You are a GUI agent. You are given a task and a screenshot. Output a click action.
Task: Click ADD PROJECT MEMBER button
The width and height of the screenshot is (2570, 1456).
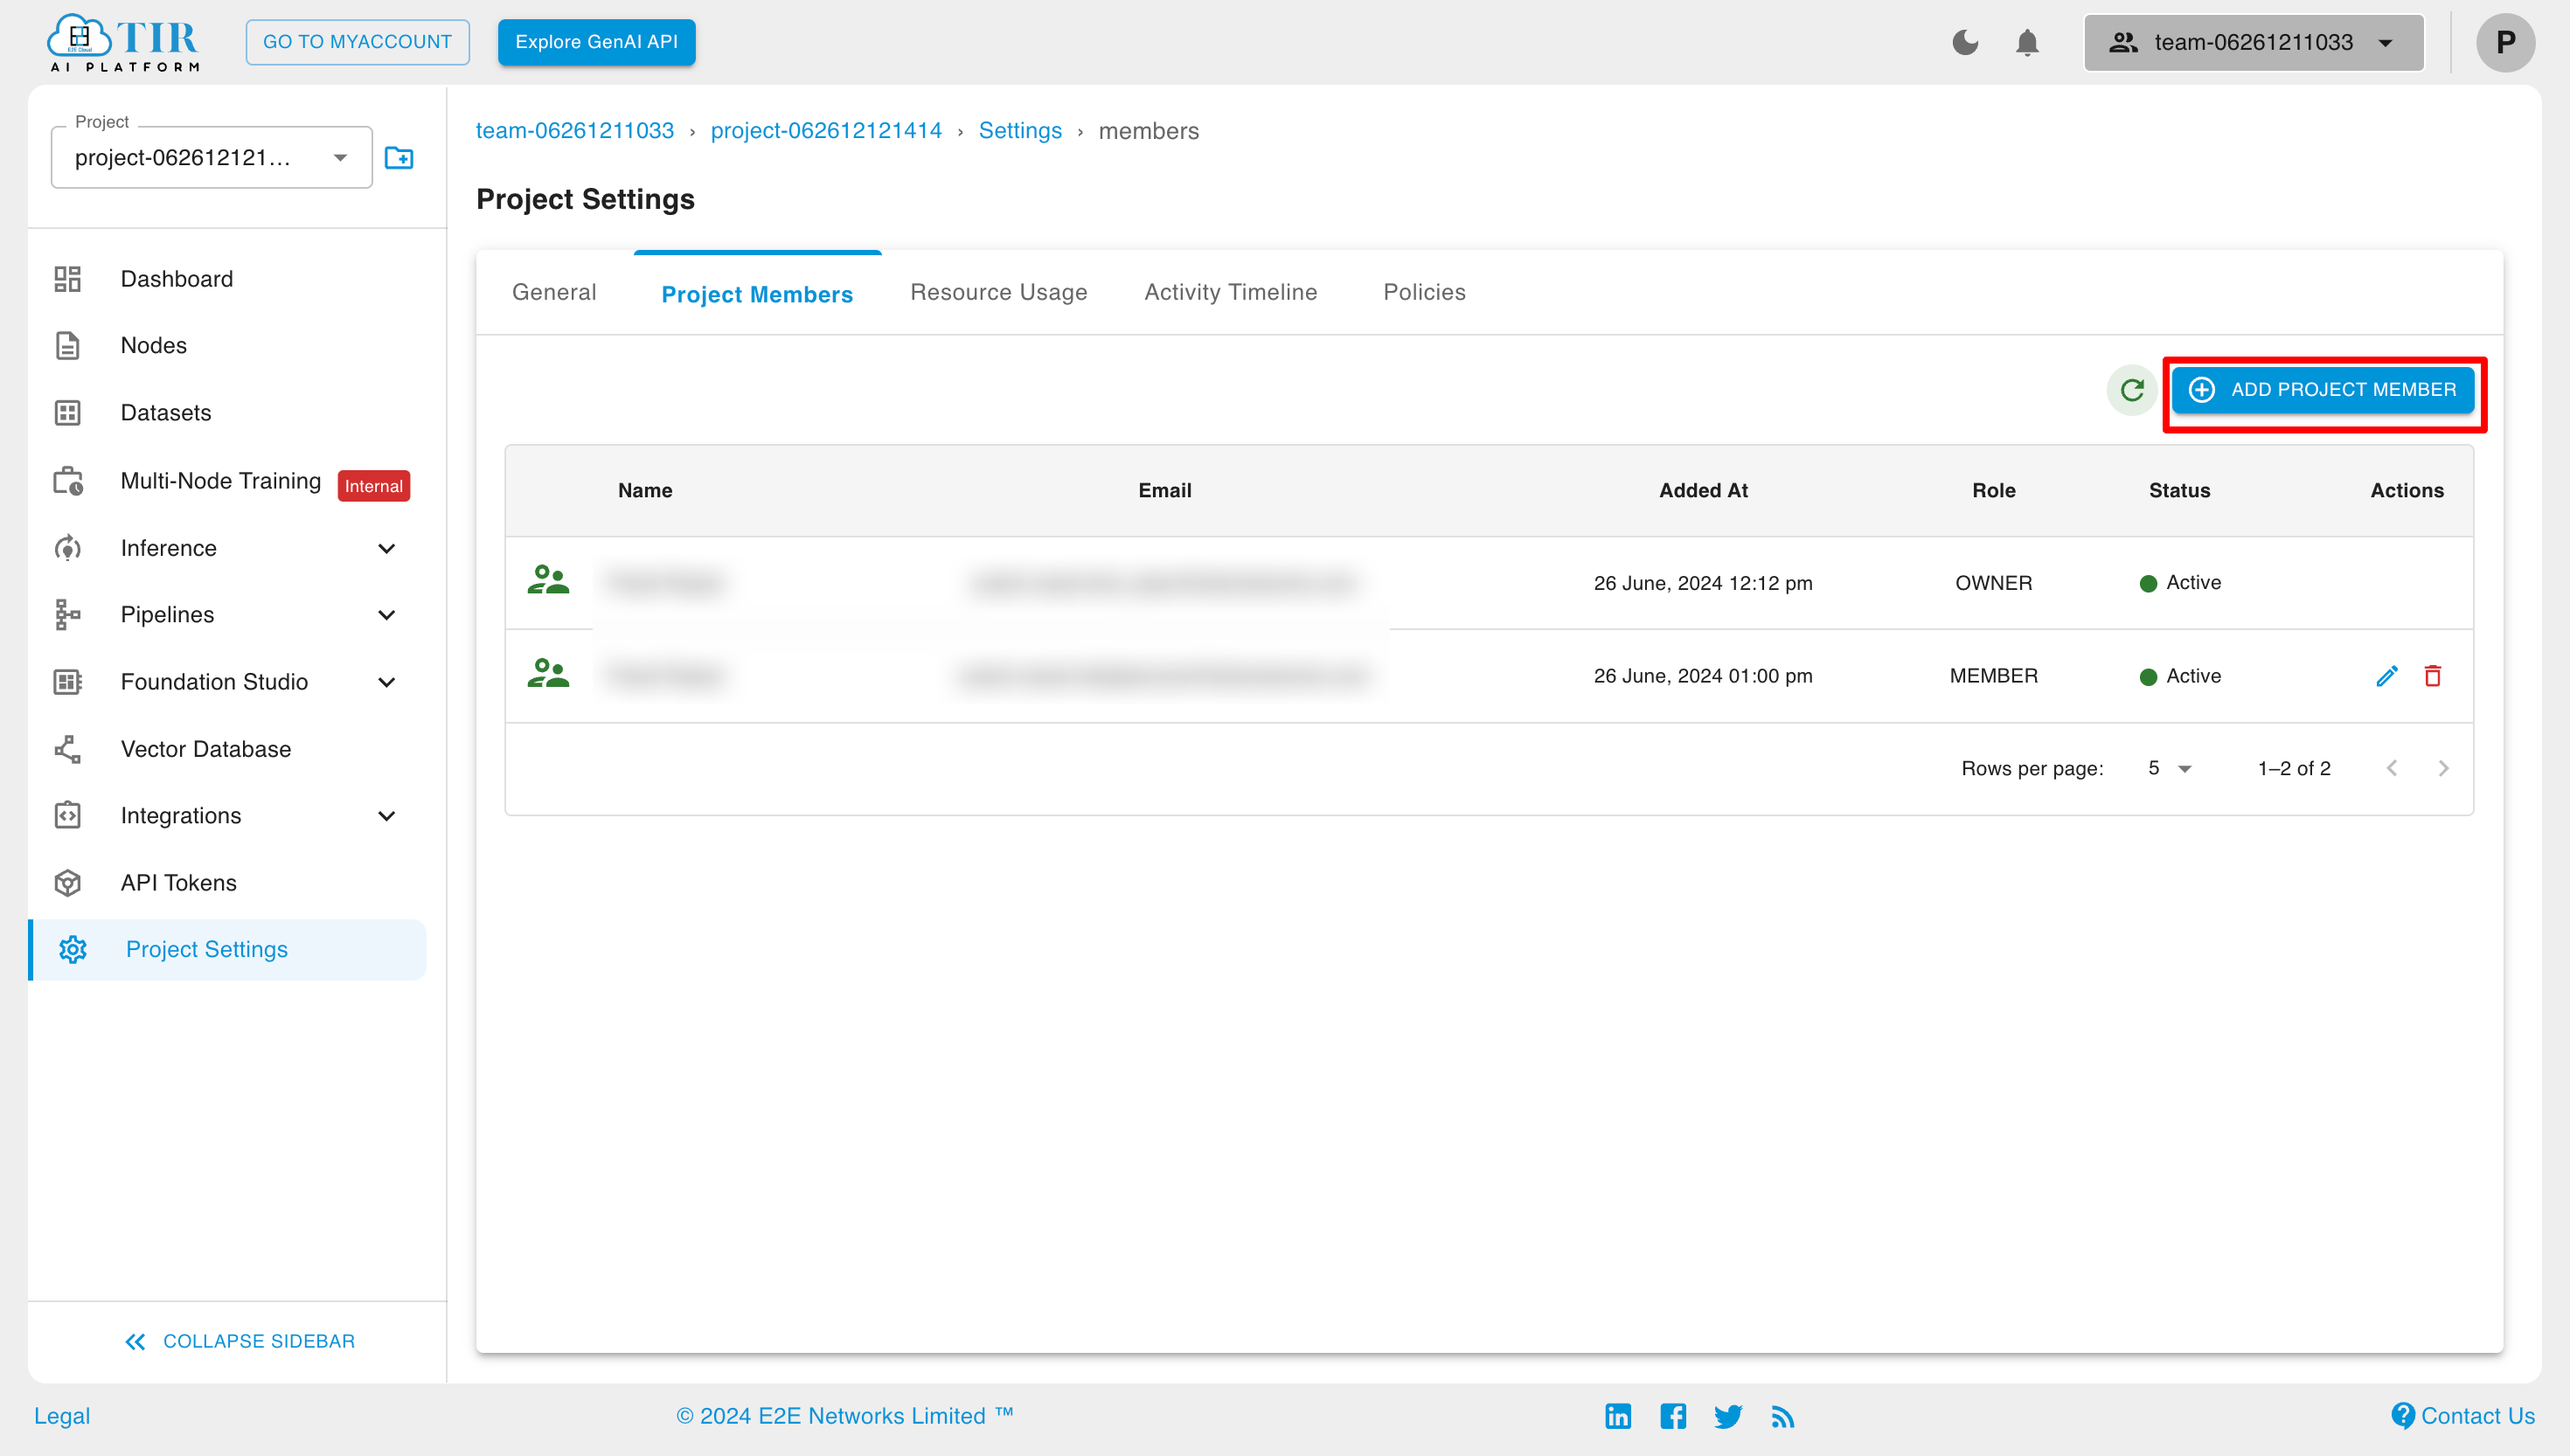pyautogui.click(x=2323, y=390)
